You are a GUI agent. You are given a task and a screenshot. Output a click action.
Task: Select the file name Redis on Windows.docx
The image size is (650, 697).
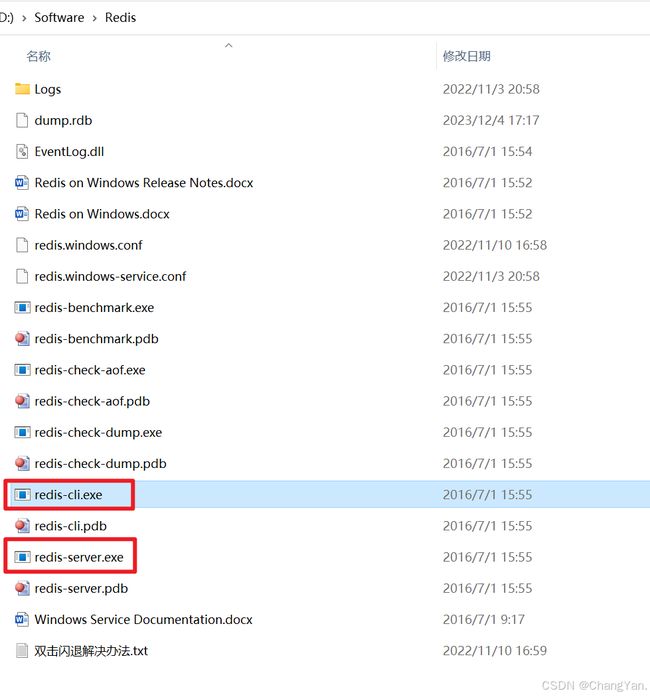pyautogui.click(x=102, y=214)
